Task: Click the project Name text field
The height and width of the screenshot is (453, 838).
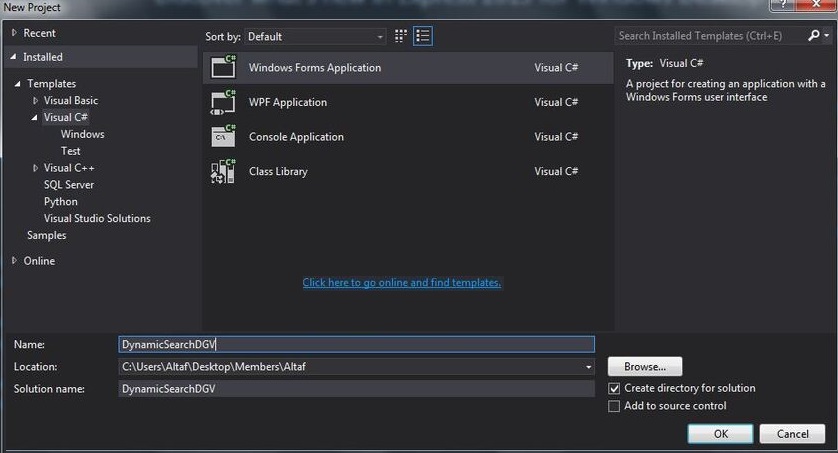Action: [x=355, y=344]
